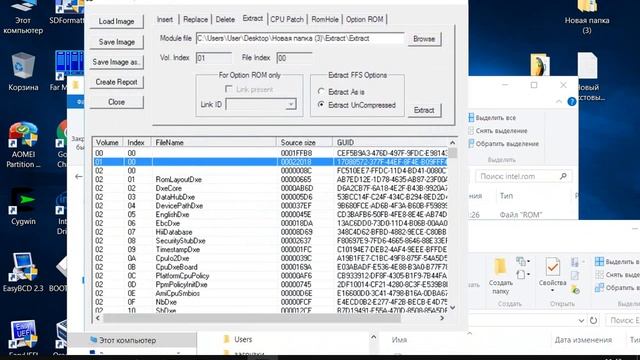Click the horizontal scrollbar right arrow in the module list

click(442, 318)
